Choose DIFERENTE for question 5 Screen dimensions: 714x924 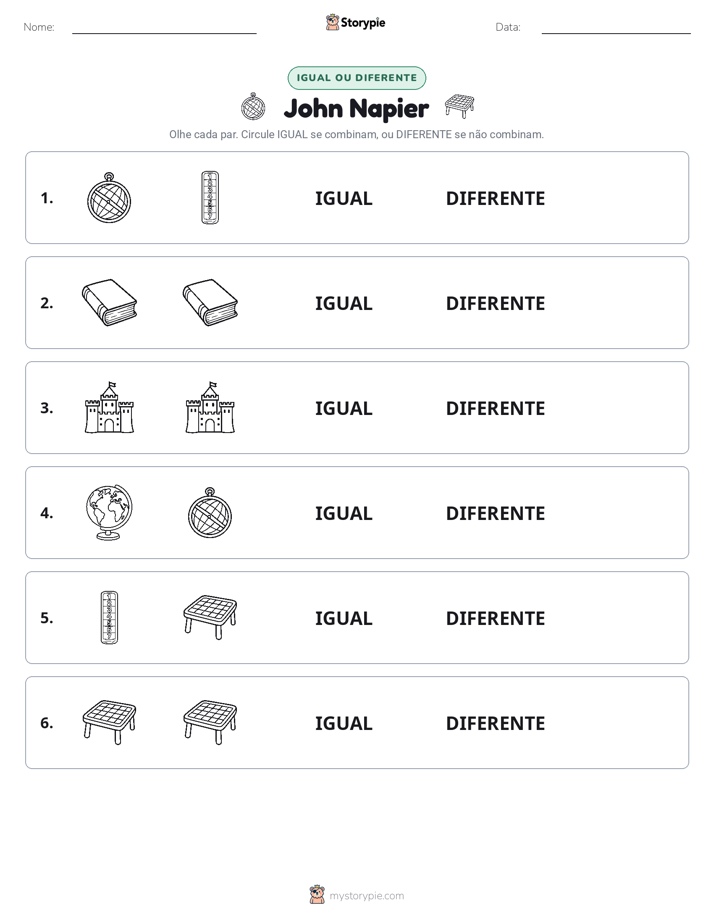[x=495, y=618]
